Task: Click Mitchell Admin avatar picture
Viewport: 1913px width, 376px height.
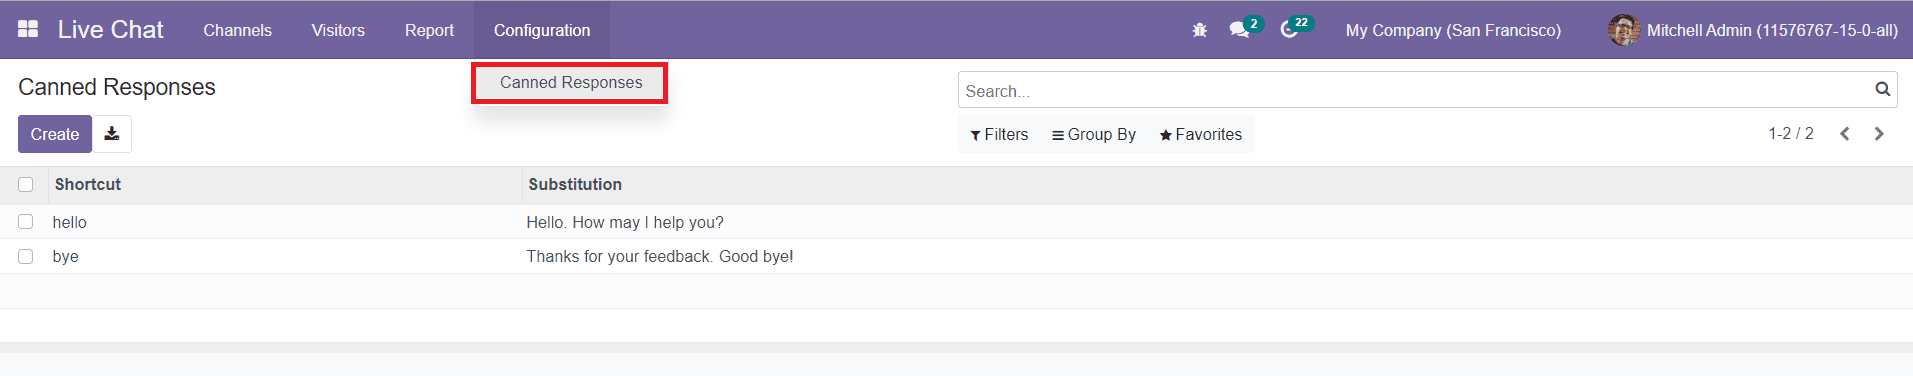Action: pyautogui.click(x=1623, y=30)
